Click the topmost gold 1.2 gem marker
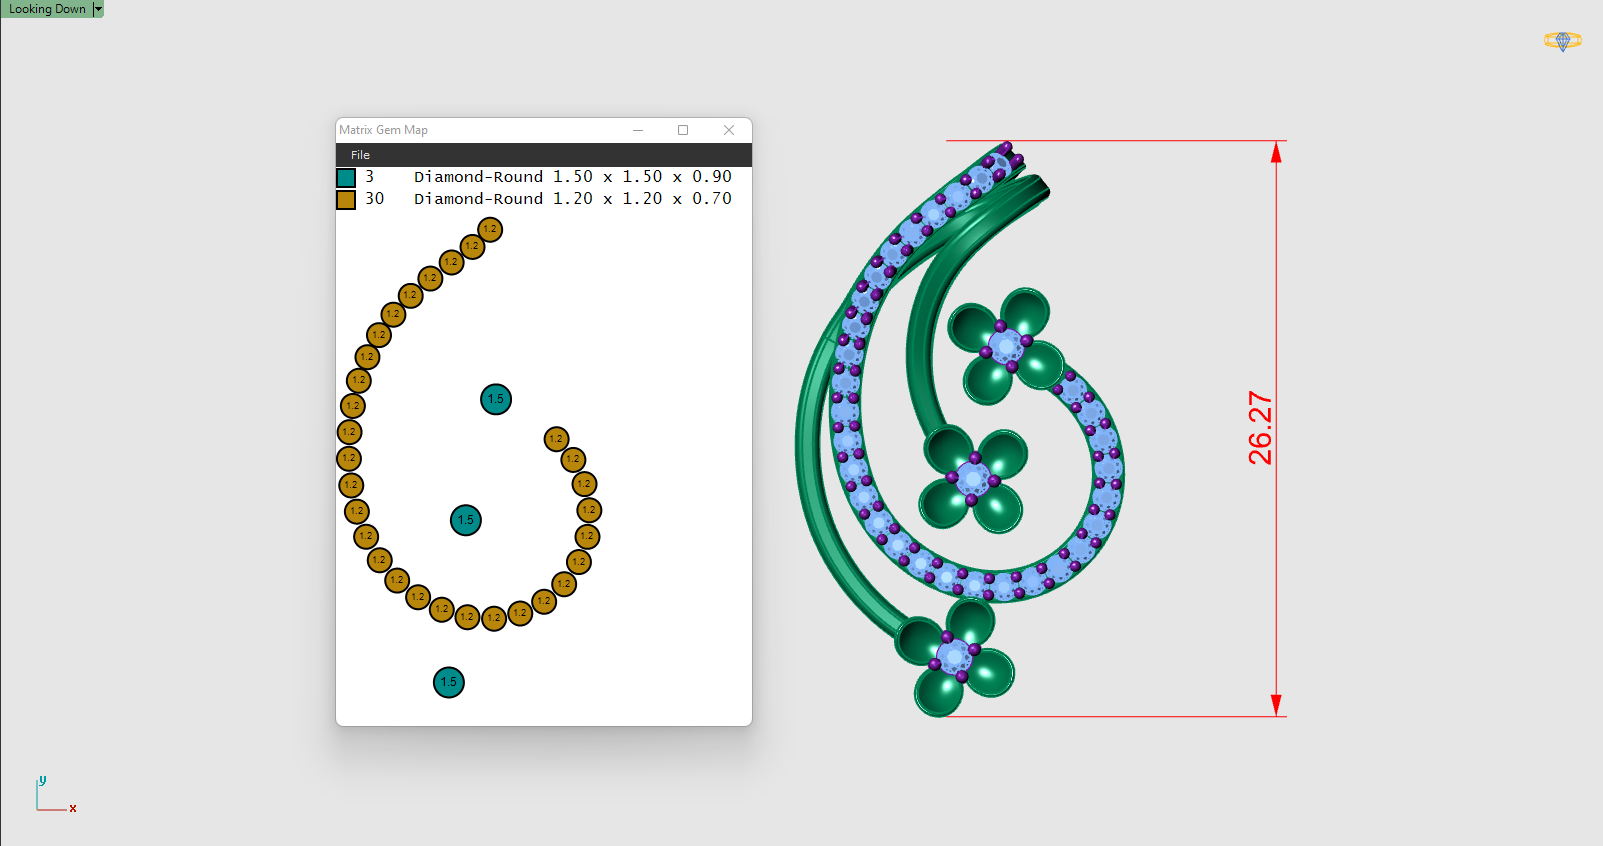This screenshot has height=846, width=1603. [x=490, y=229]
